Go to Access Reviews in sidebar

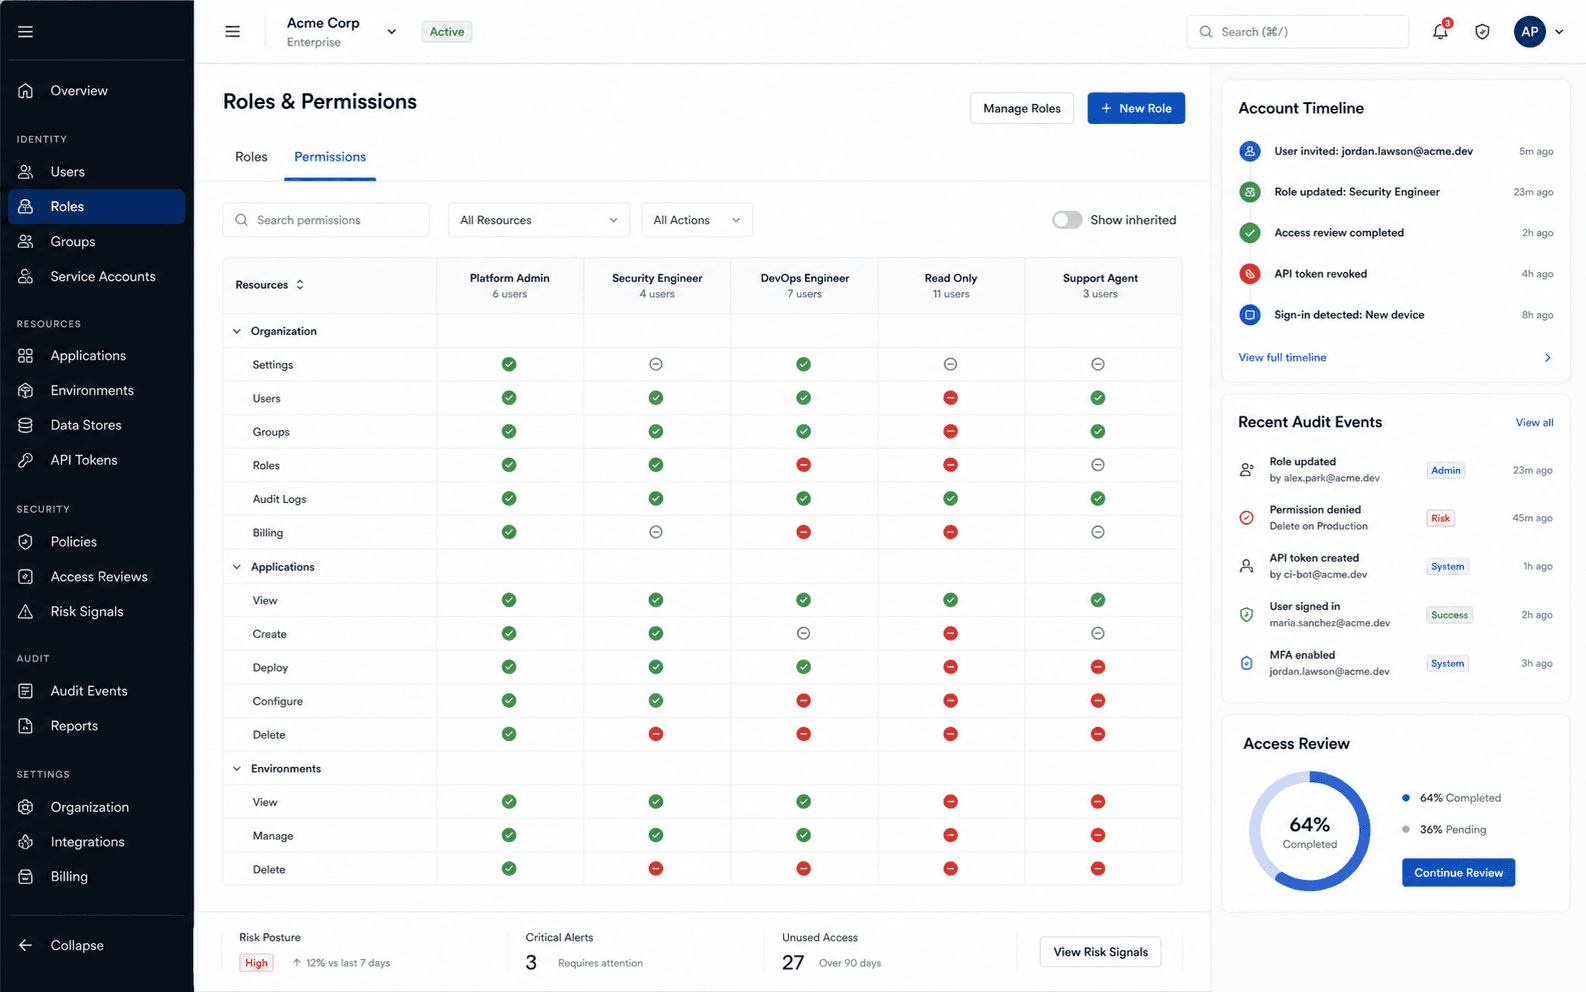coord(96,577)
